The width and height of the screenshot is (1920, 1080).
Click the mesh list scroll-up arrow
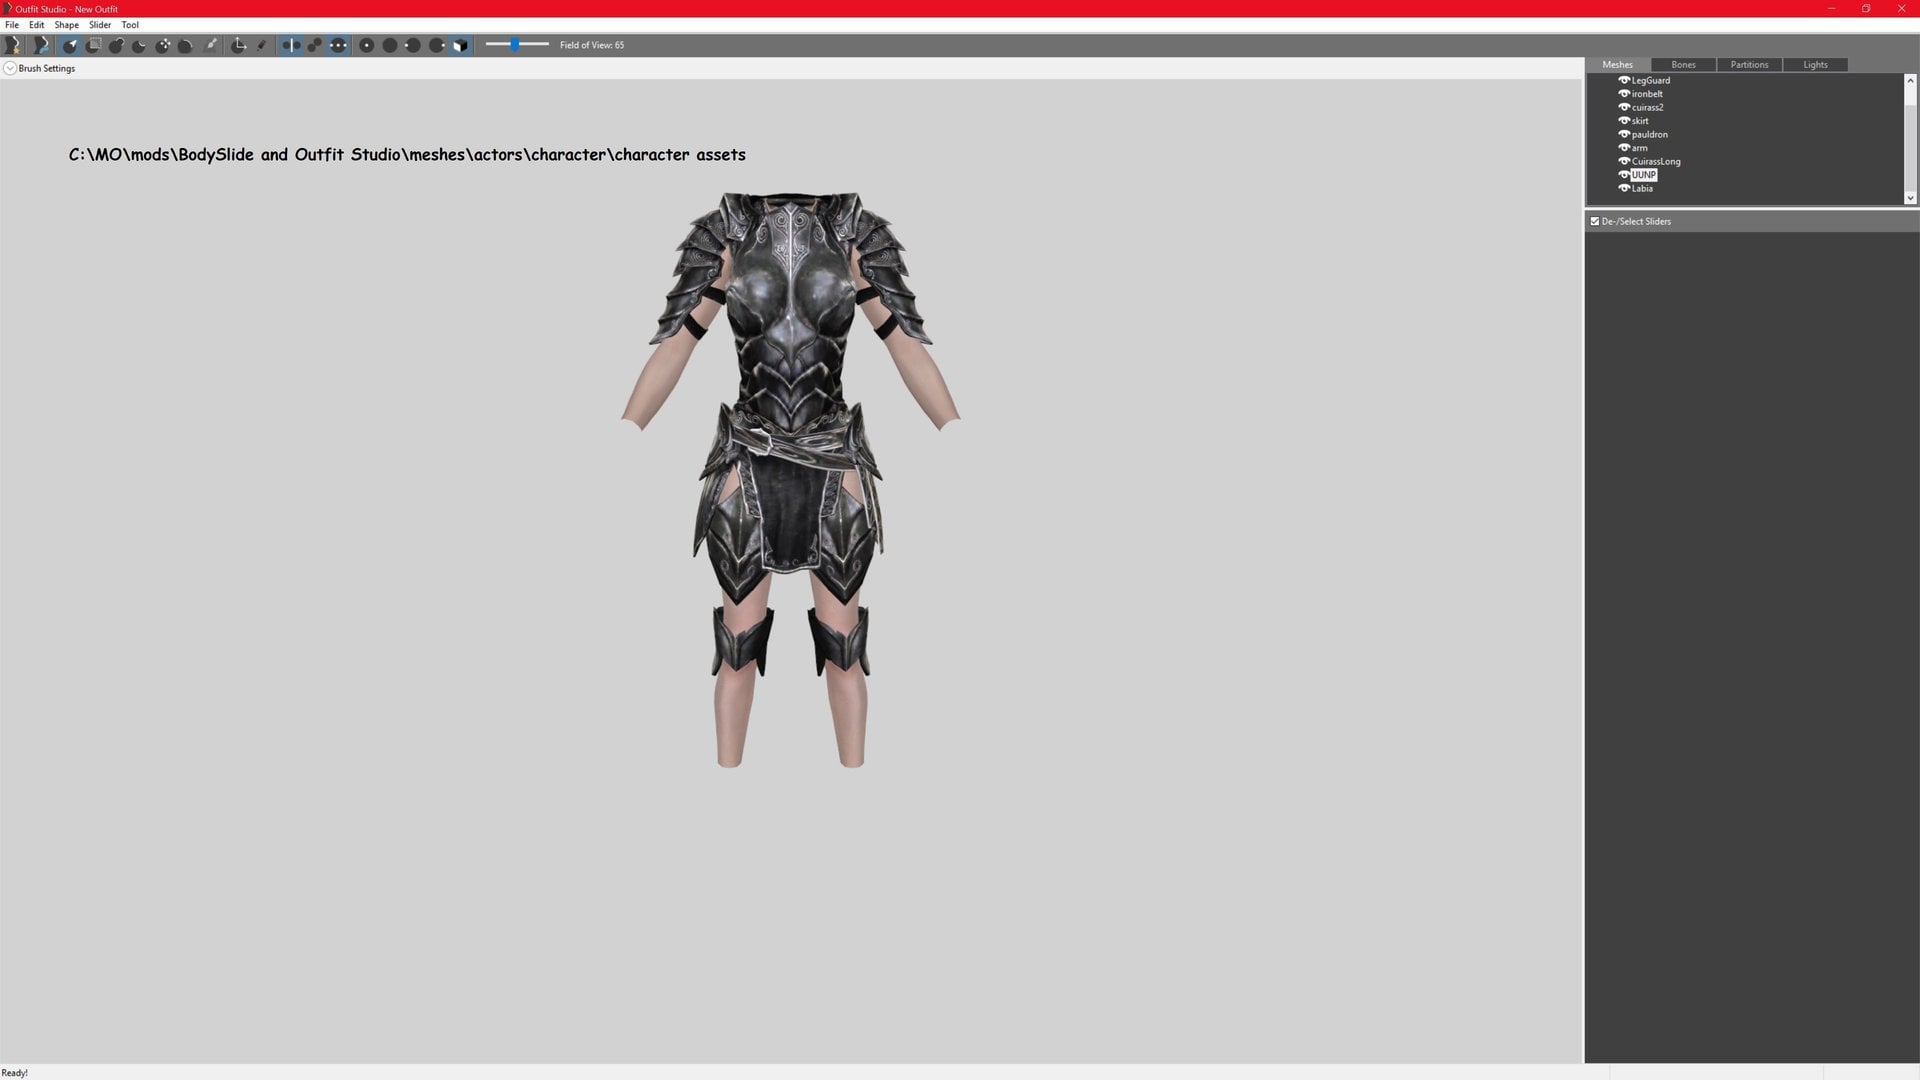coord(1910,80)
